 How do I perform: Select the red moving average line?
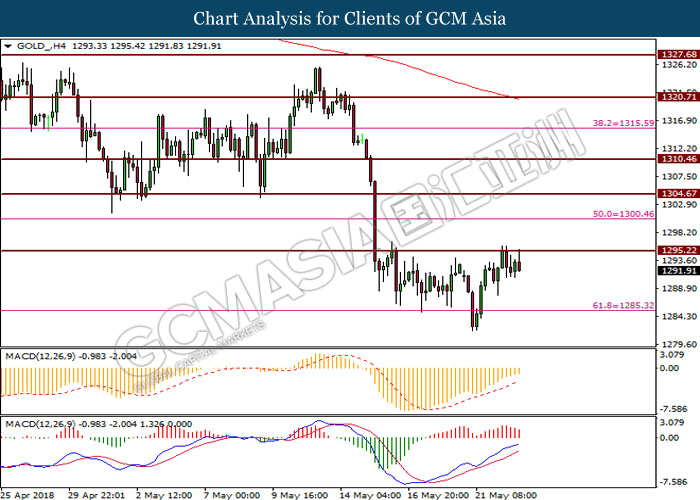coord(399,65)
